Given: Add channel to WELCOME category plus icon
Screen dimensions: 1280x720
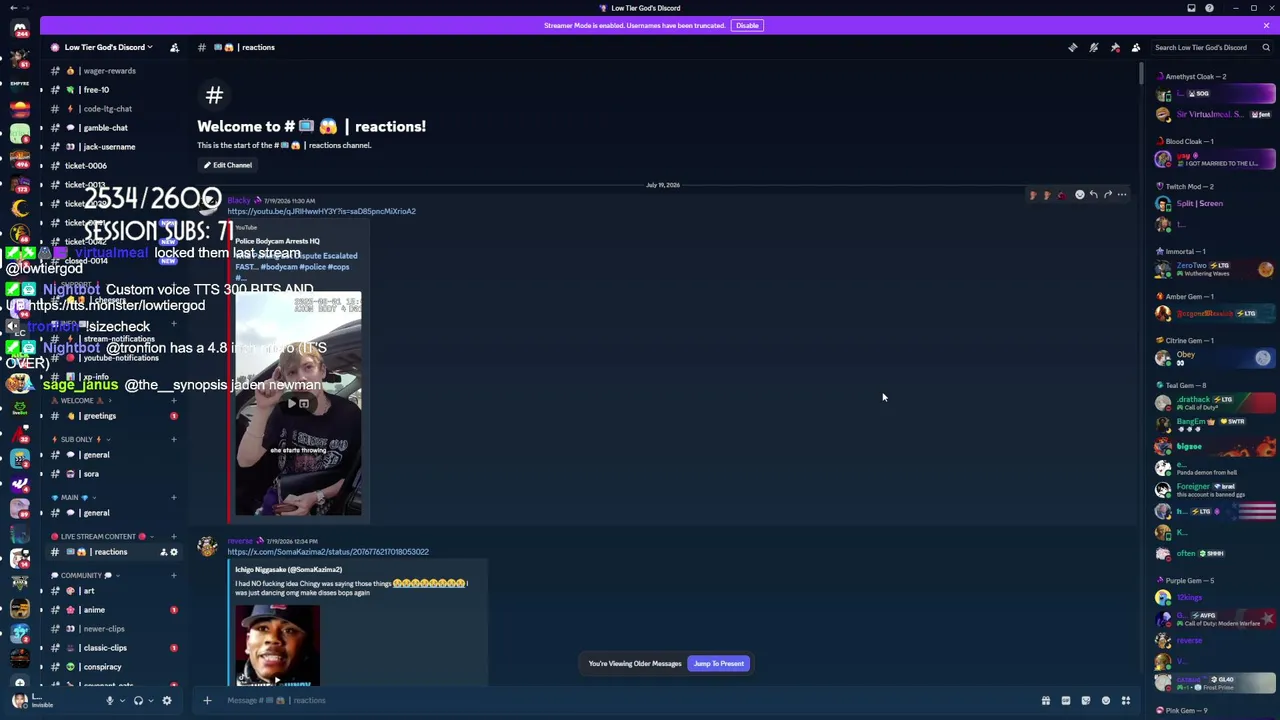Looking at the screenshot, I should click(174, 401).
